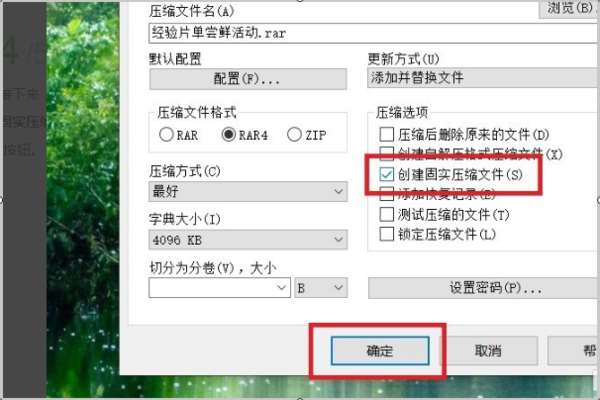Confirm with the 确定 button
Viewport: 600px width, 400px height.
pyautogui.click(x=380, y=351)
